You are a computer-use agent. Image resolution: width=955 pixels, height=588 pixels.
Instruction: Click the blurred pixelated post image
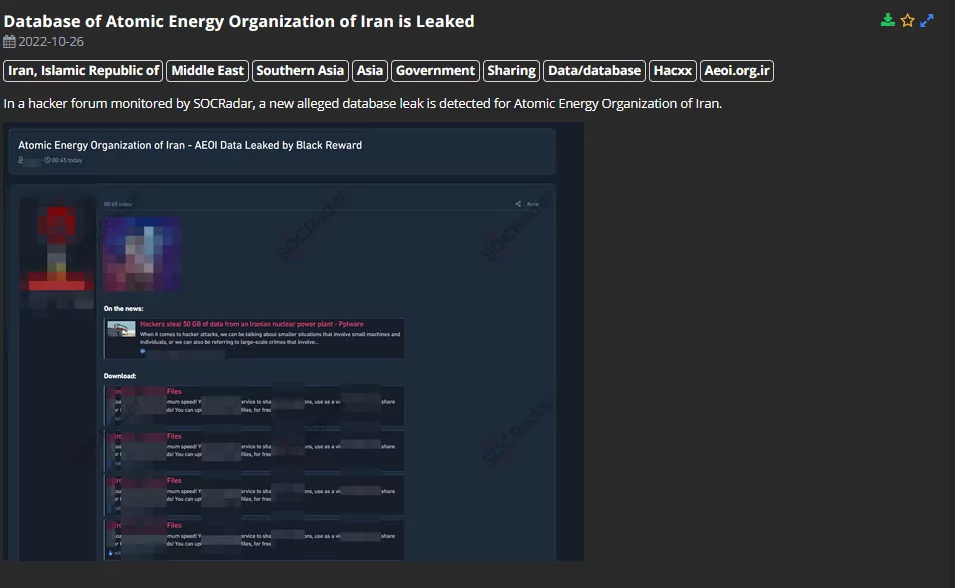click(142, 253)
